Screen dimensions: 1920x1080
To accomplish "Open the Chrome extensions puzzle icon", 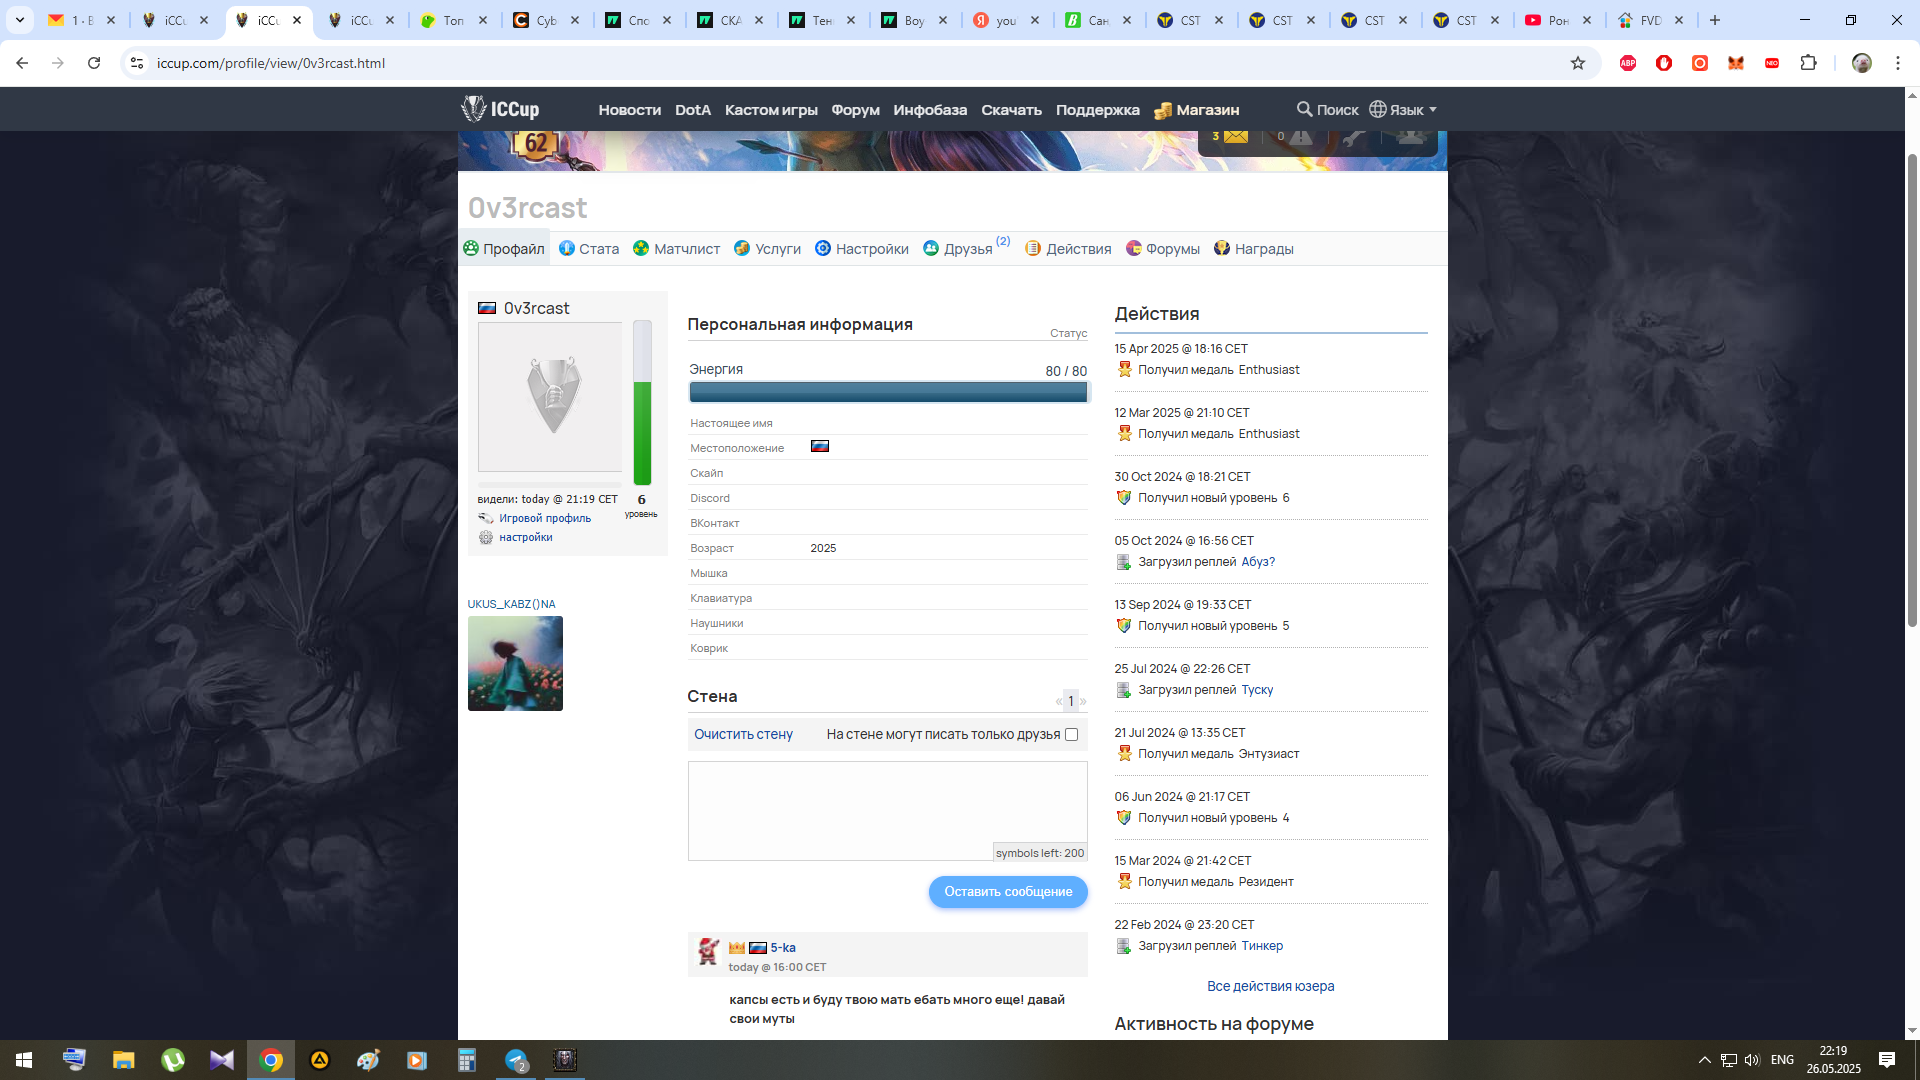I will pos(1808,63).
